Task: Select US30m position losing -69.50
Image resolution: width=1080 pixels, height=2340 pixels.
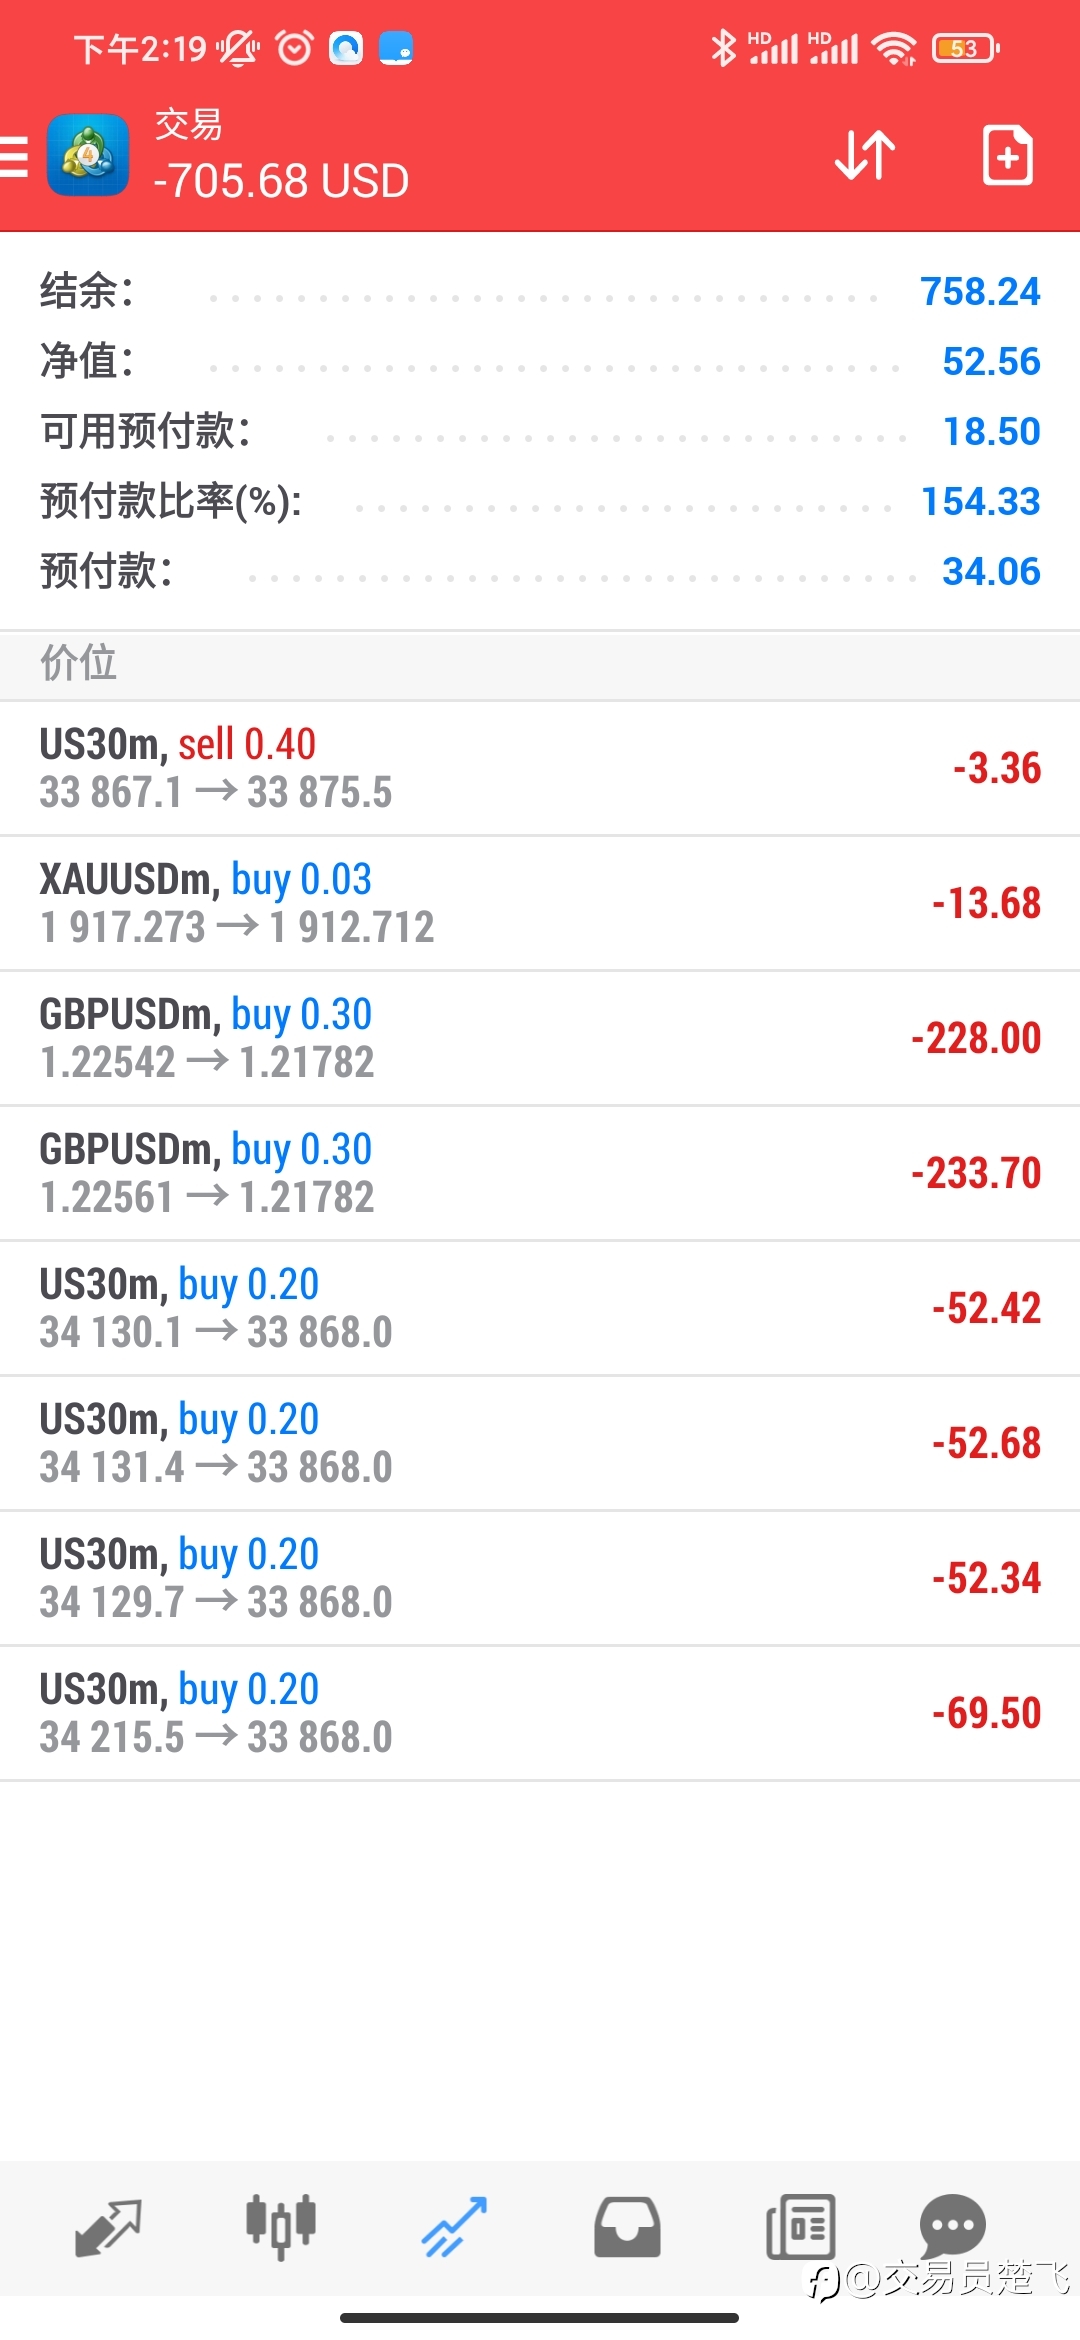Action: (540, 1713)
